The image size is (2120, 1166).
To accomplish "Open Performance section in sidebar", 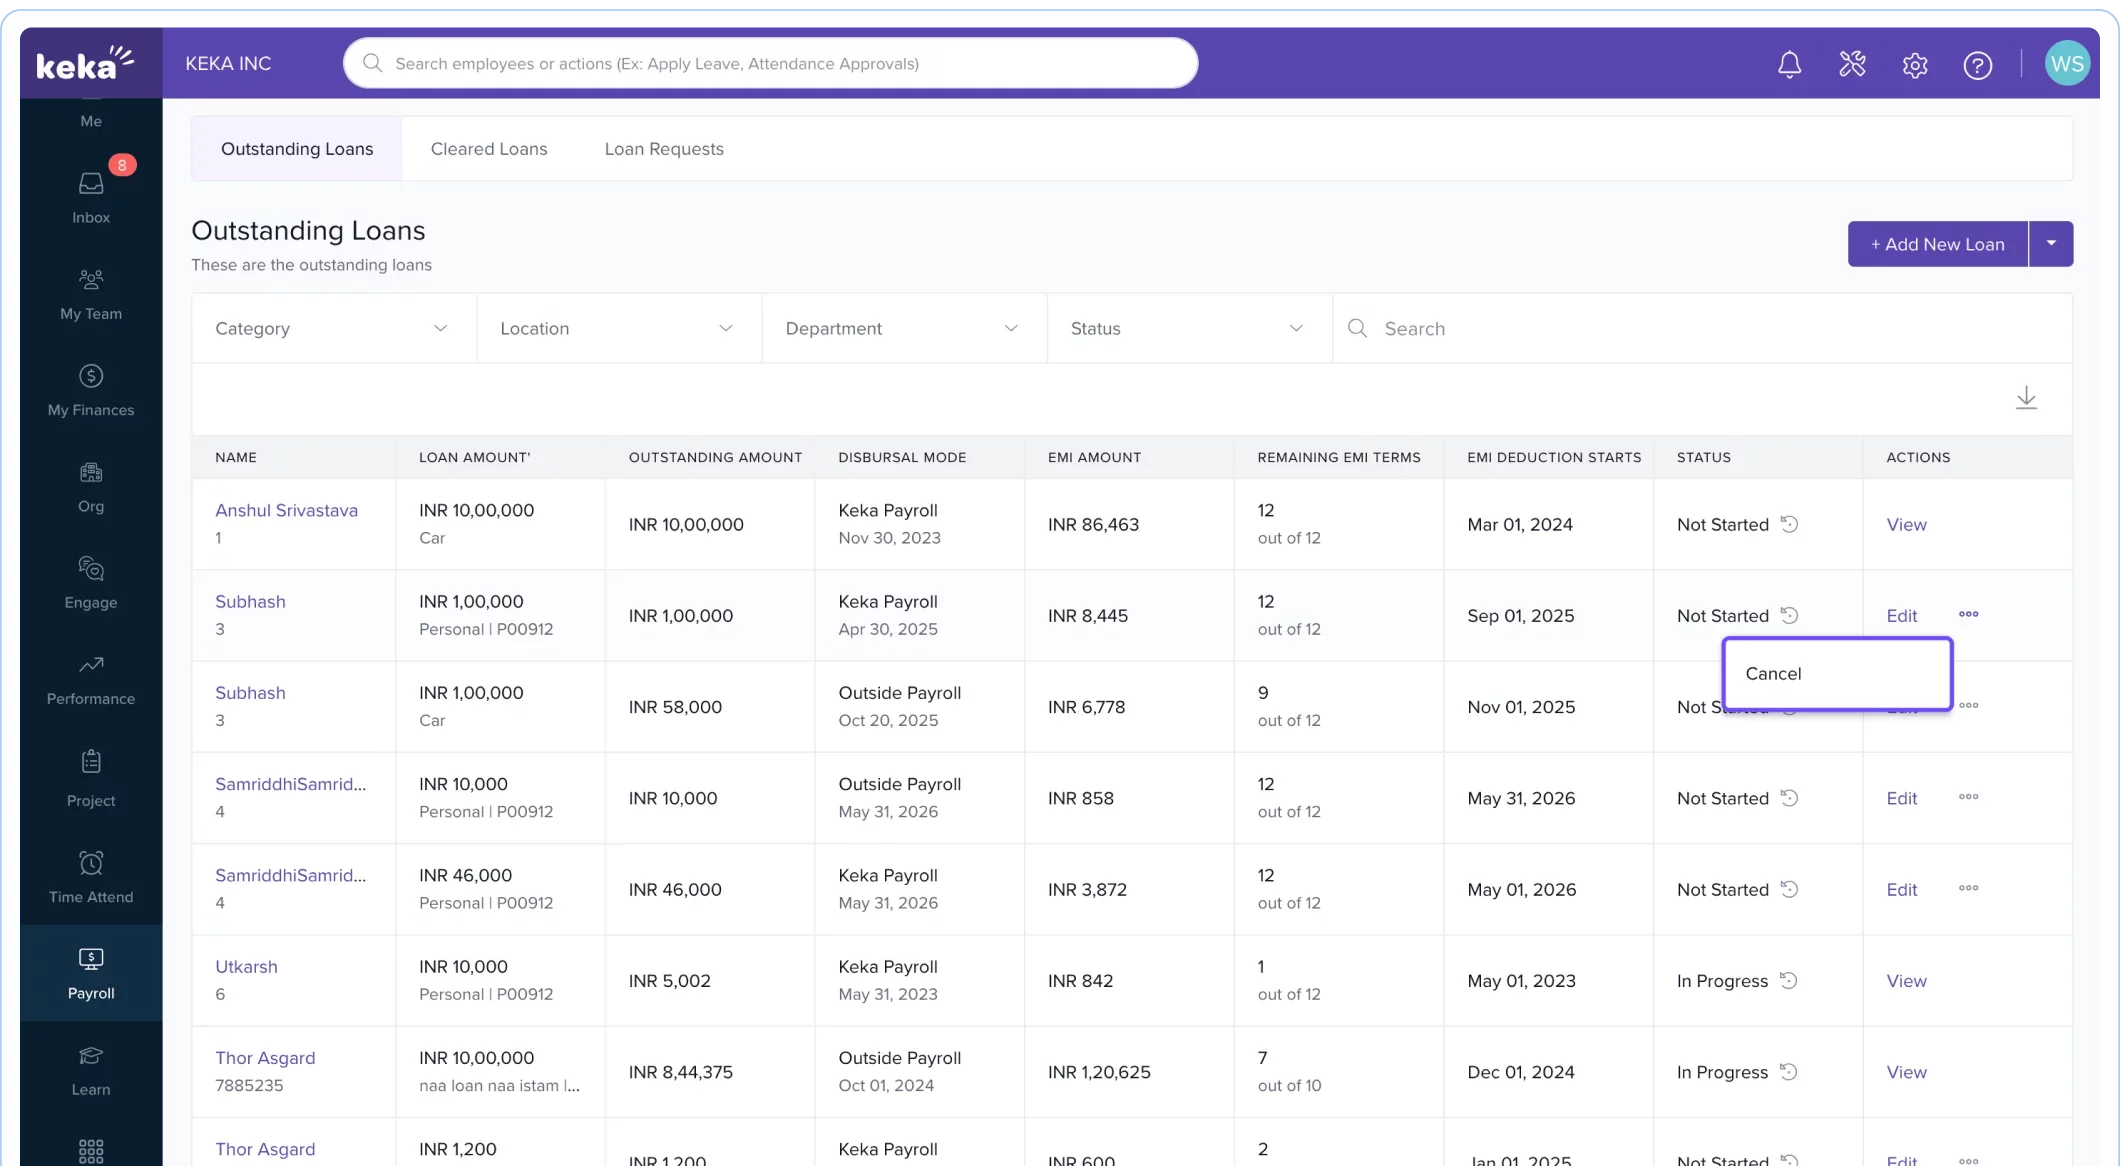I will pyautogui.click(x=91, y=680).
